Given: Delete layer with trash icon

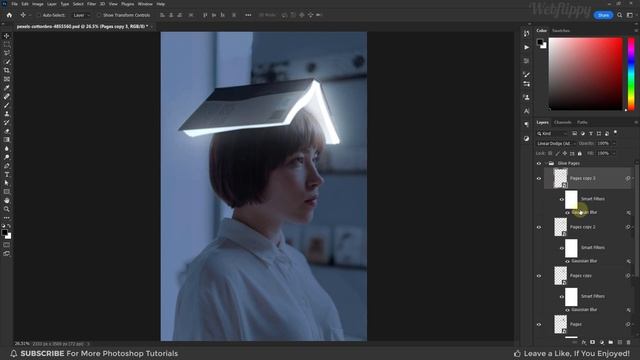Looking at the screenshot, I should pos(629,342).
